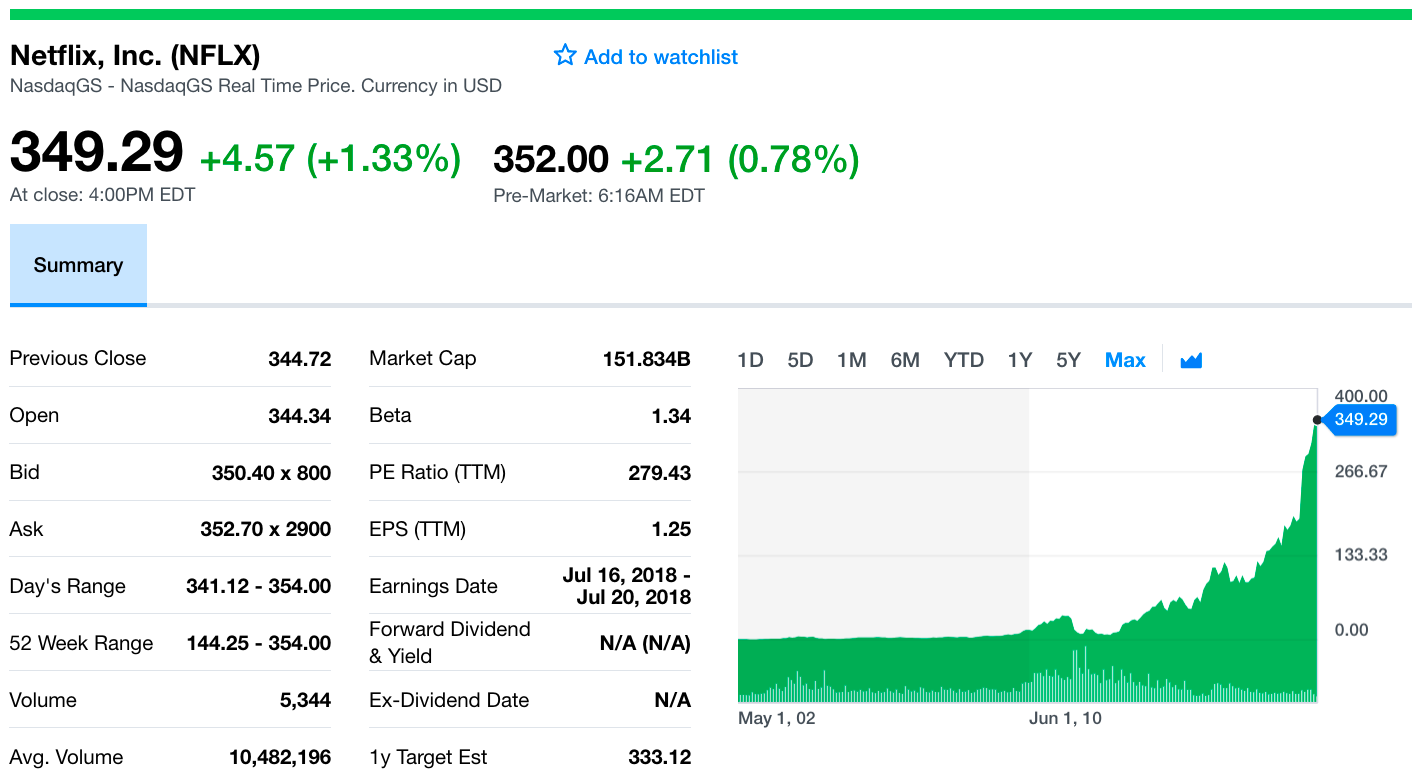Click the Ex-Dividend Date label

449,700
